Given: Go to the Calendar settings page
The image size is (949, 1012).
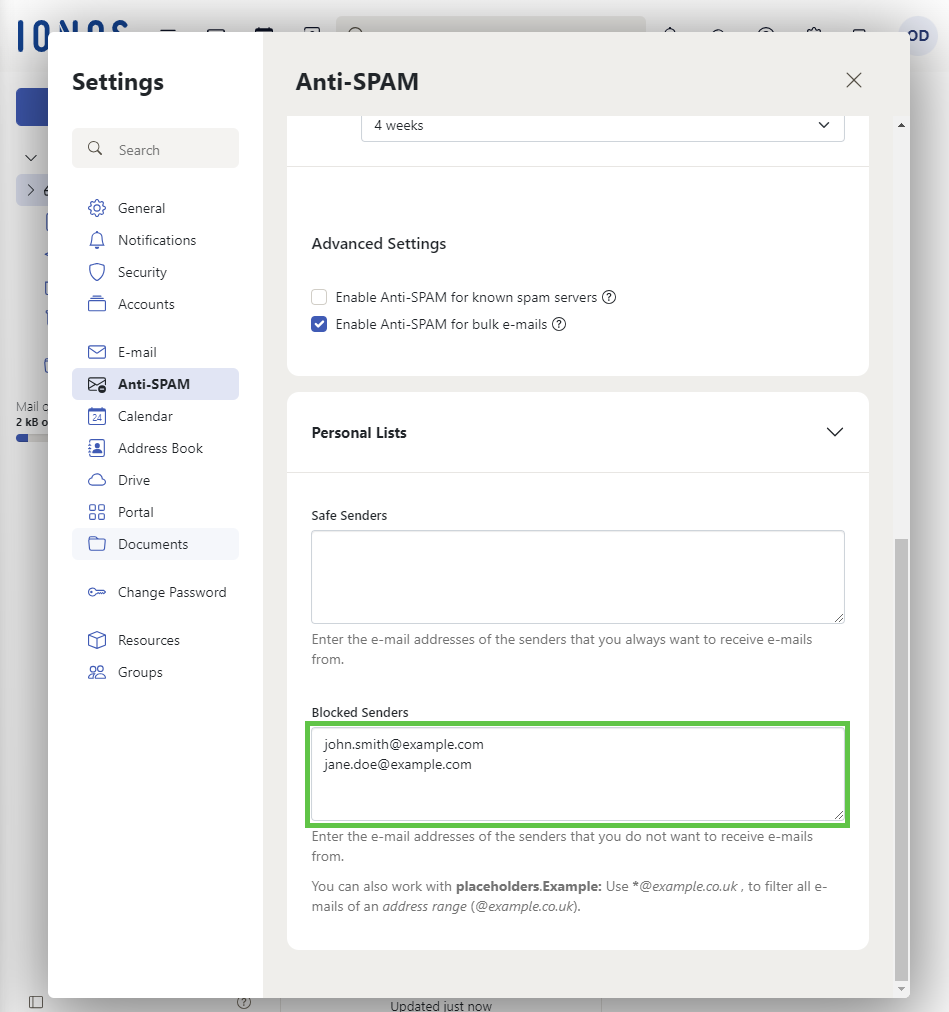Looking at the screenshot, I should [x=145, y=416].
